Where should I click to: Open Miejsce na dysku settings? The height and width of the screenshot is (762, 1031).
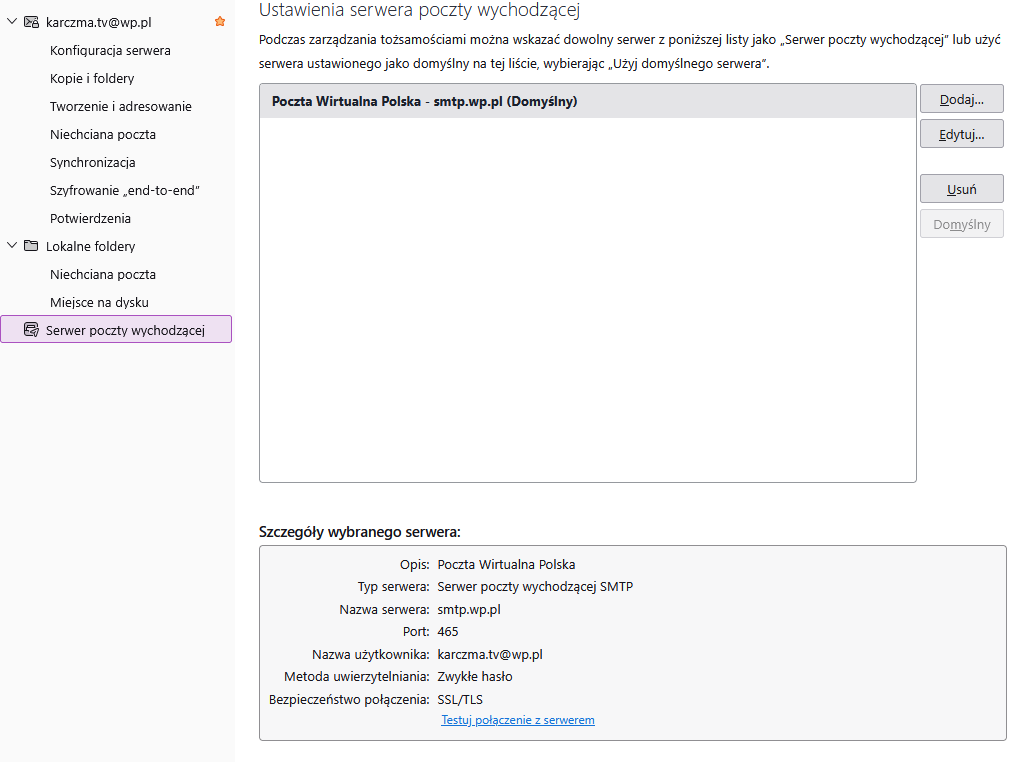click(x=99, y=302)
